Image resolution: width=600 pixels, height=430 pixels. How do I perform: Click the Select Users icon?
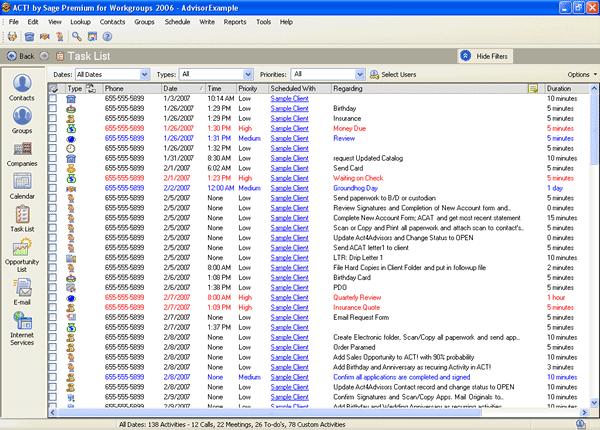click(374, 75)
